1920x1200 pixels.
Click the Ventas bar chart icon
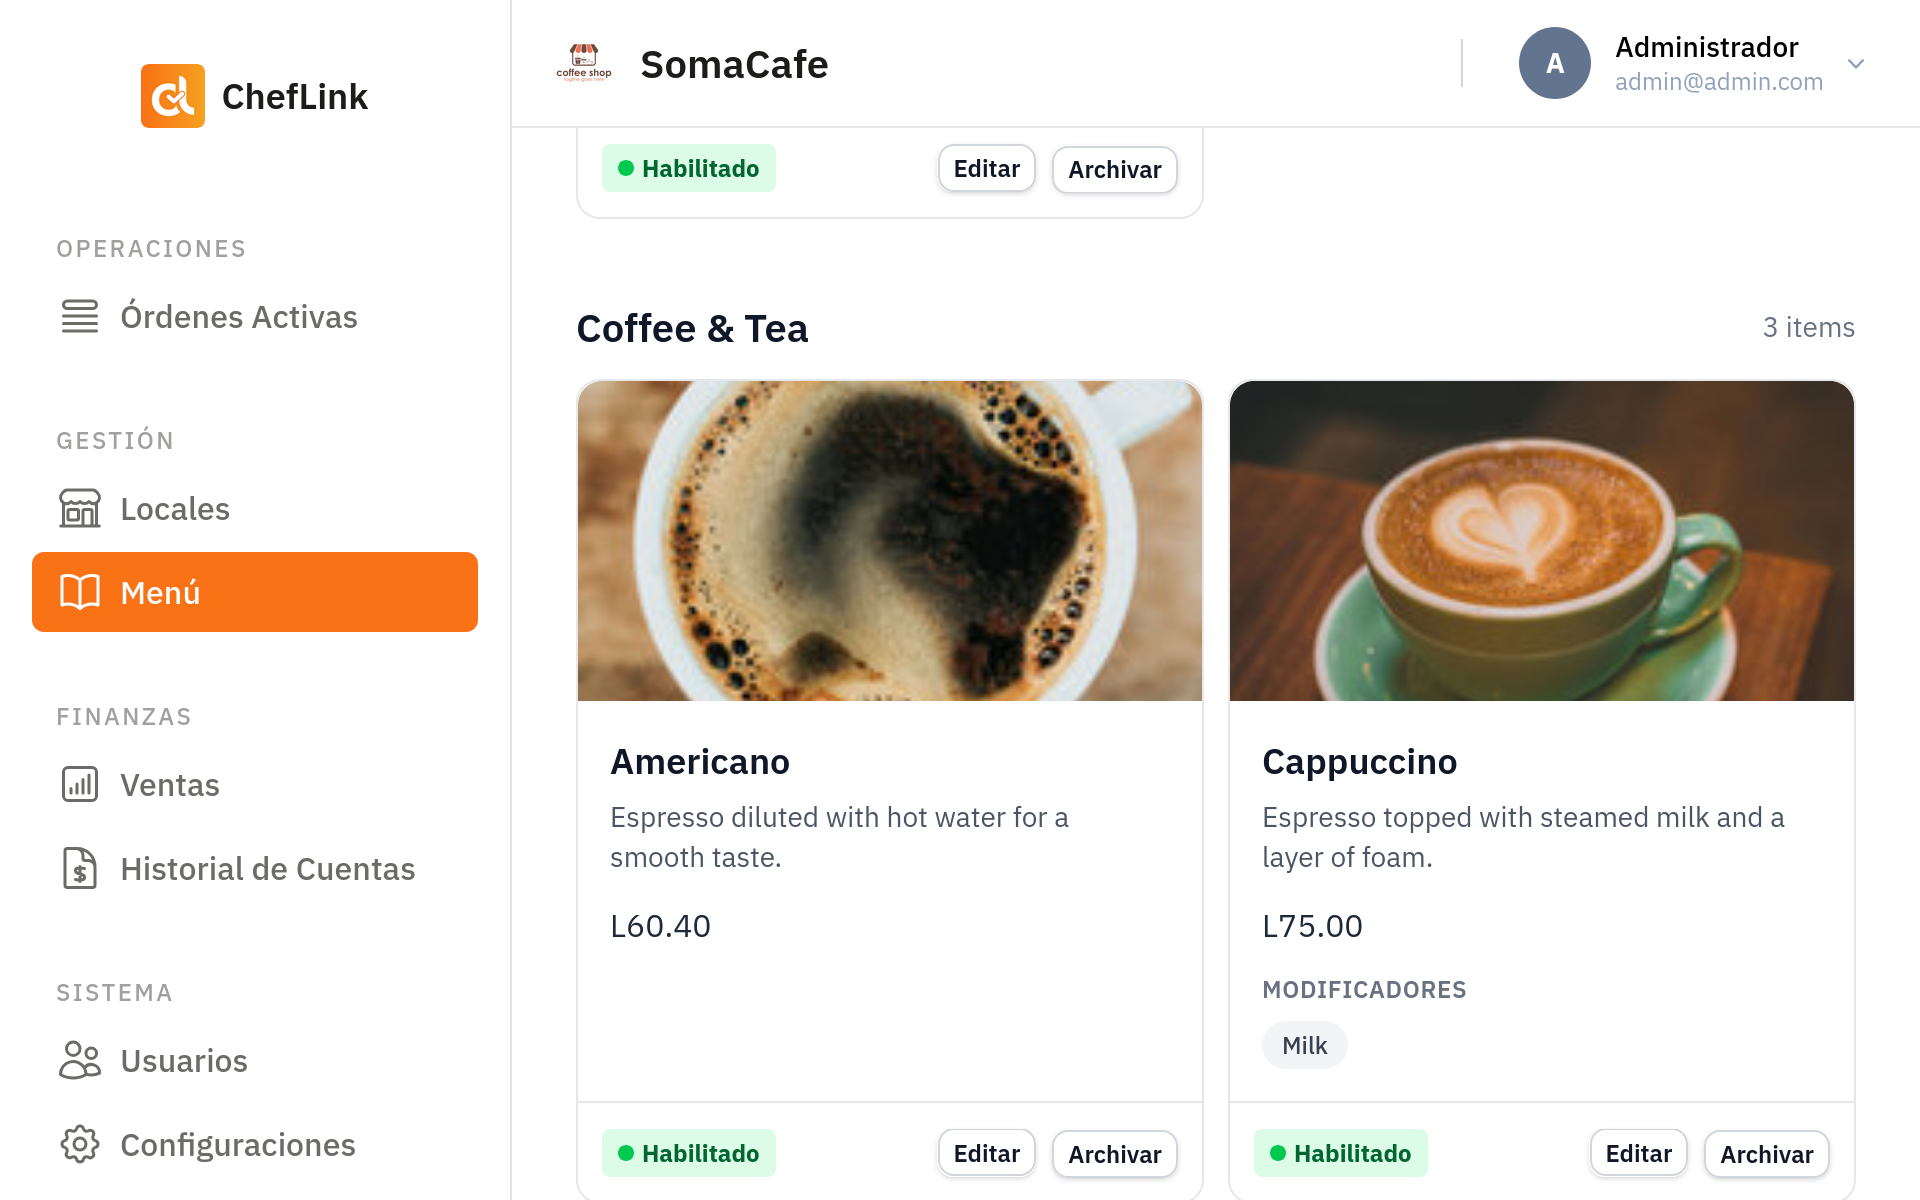(x=79, y=784)
